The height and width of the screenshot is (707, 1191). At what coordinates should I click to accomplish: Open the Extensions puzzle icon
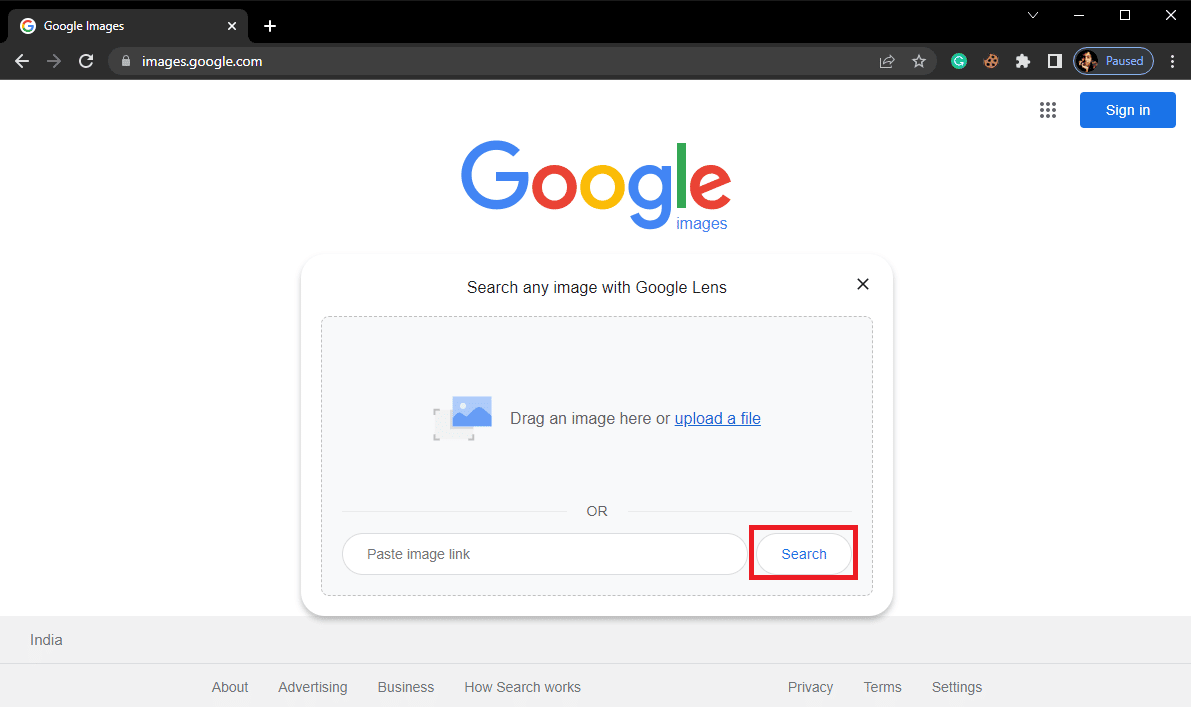coord(1022,62)
